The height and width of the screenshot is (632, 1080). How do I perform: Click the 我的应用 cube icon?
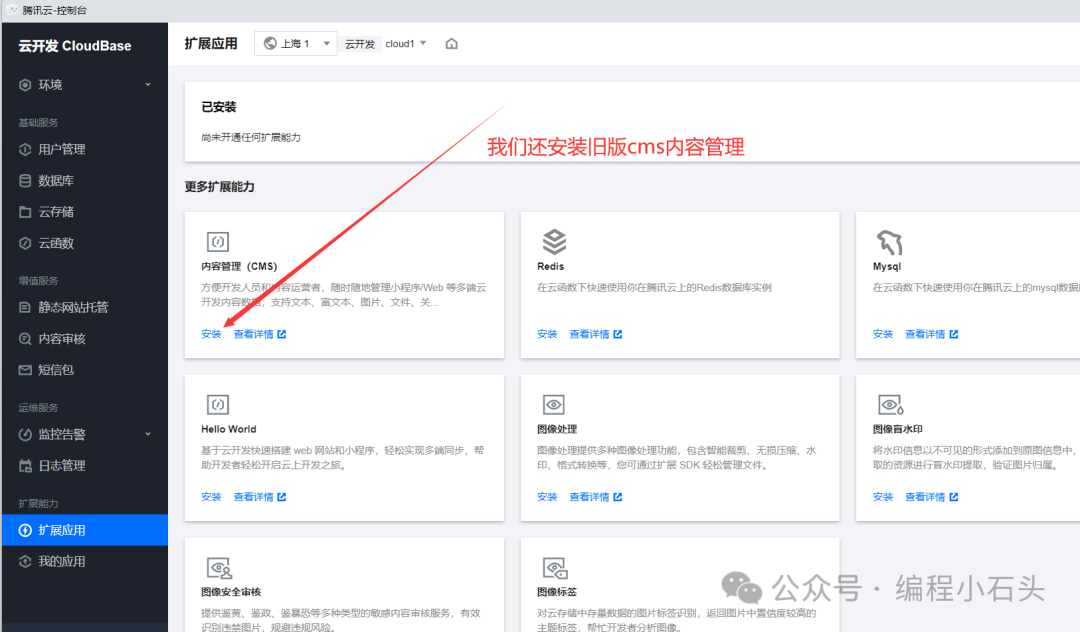(x=25, y=561)
